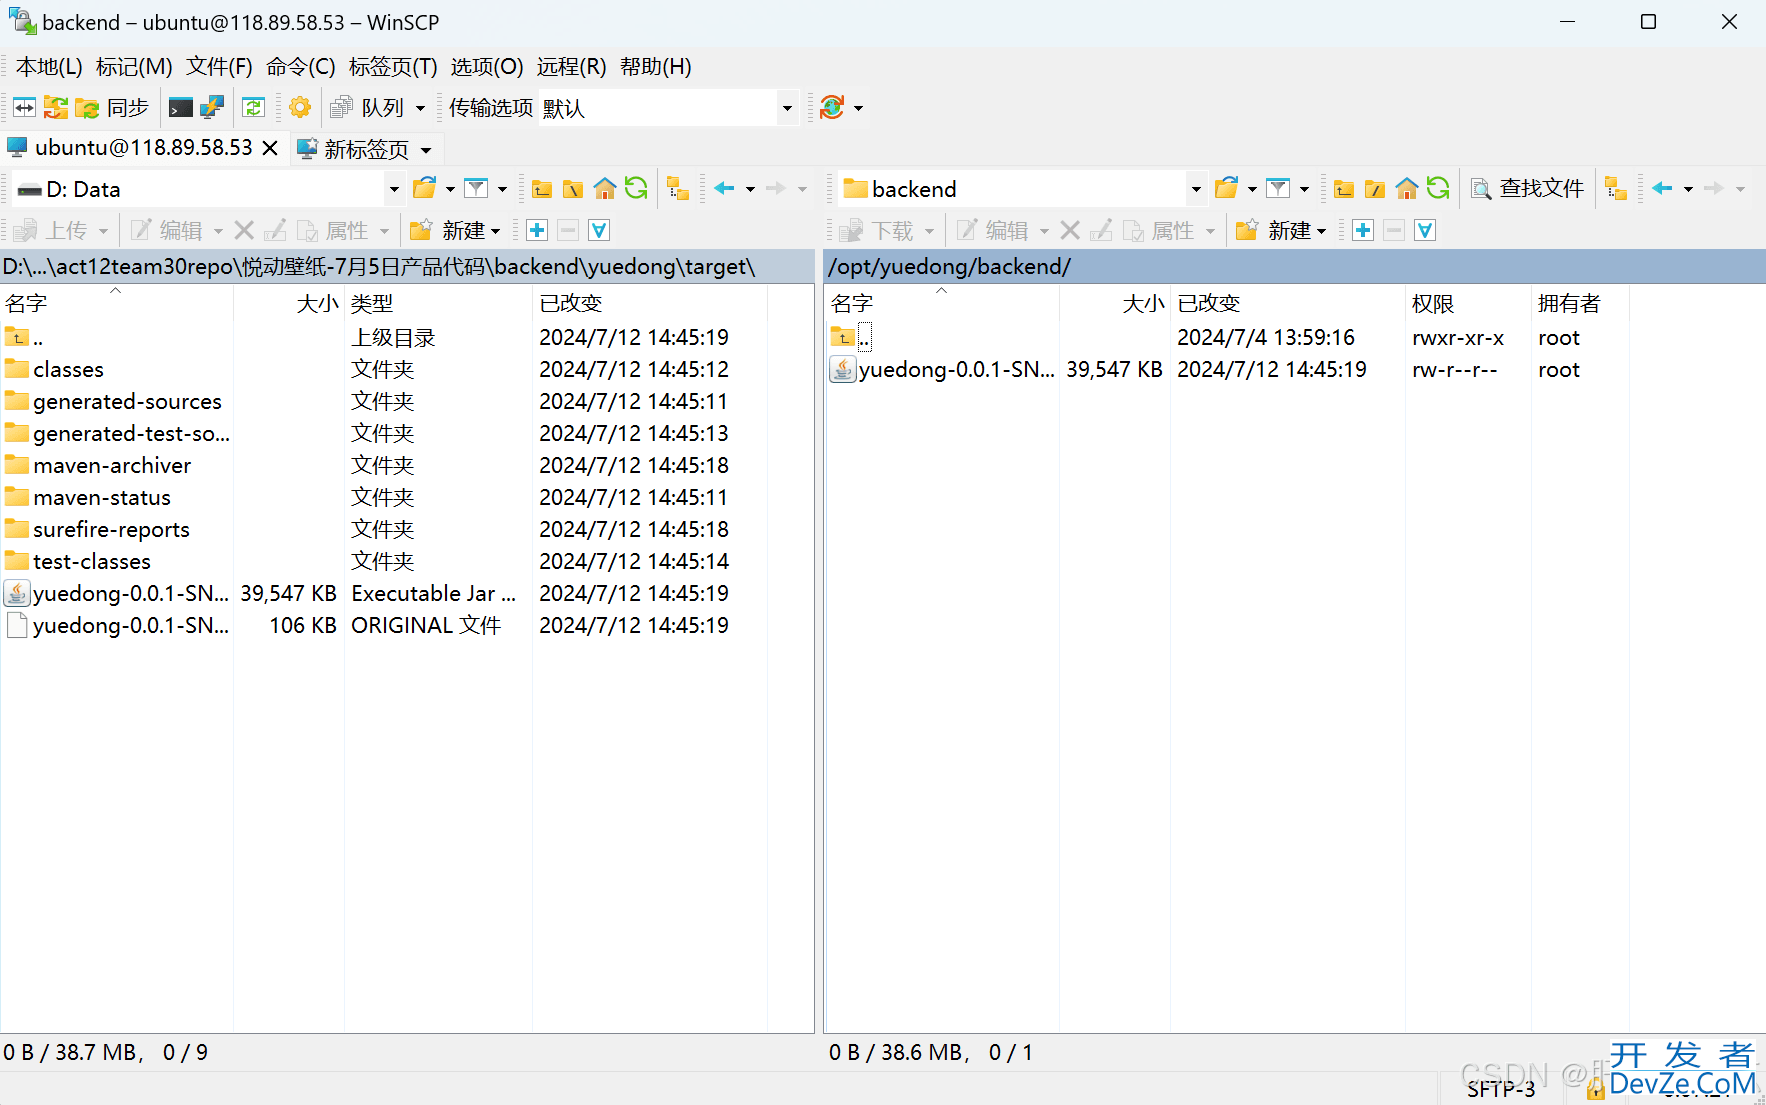Click local panel home directory icon

(604, 188)
